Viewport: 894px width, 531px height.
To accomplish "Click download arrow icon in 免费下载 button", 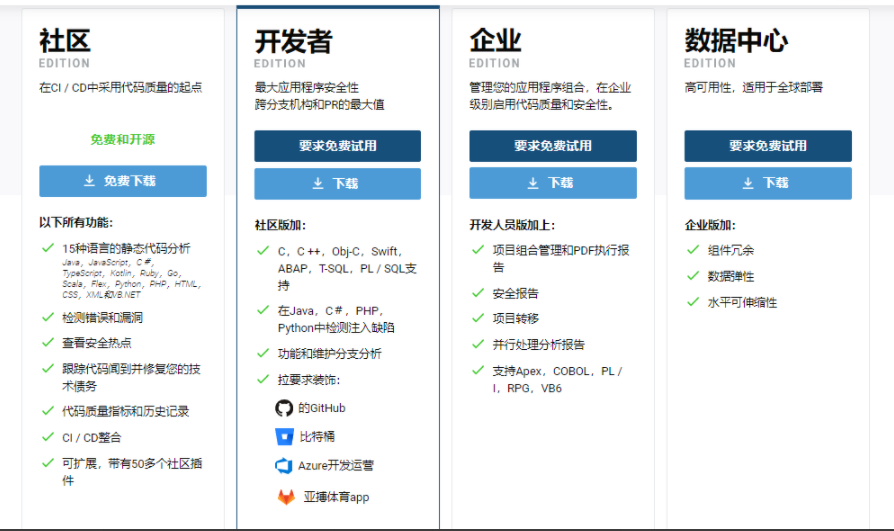I will pyautogui.click(x=90, y=181).
